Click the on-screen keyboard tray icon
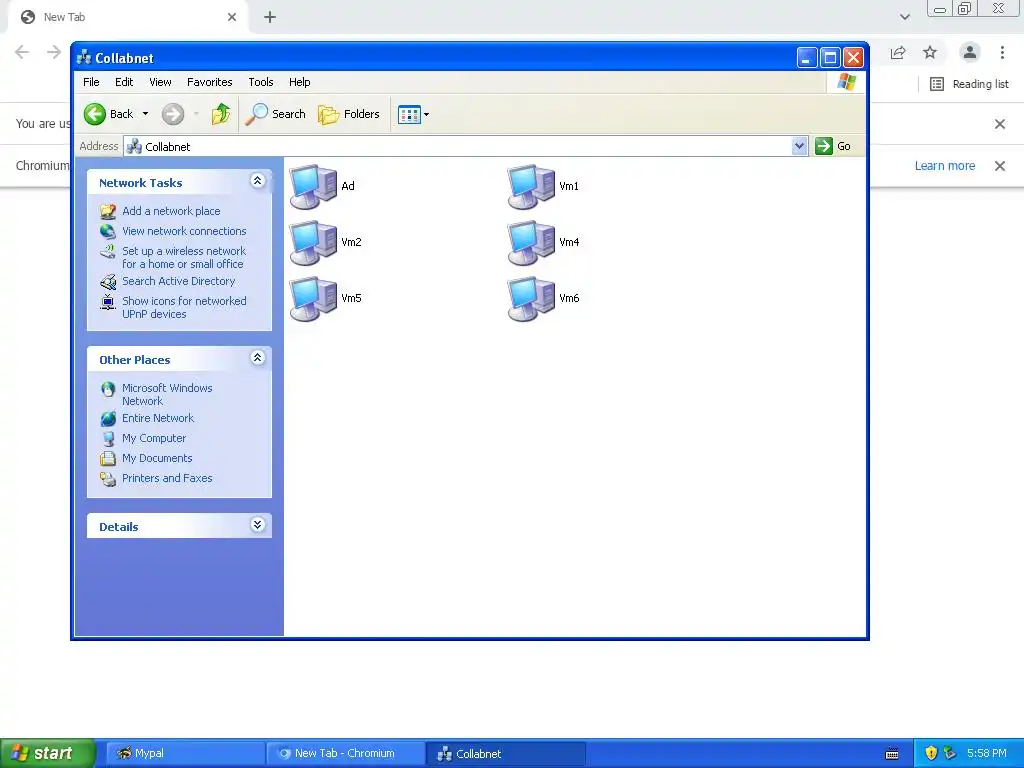 (892, 754)
